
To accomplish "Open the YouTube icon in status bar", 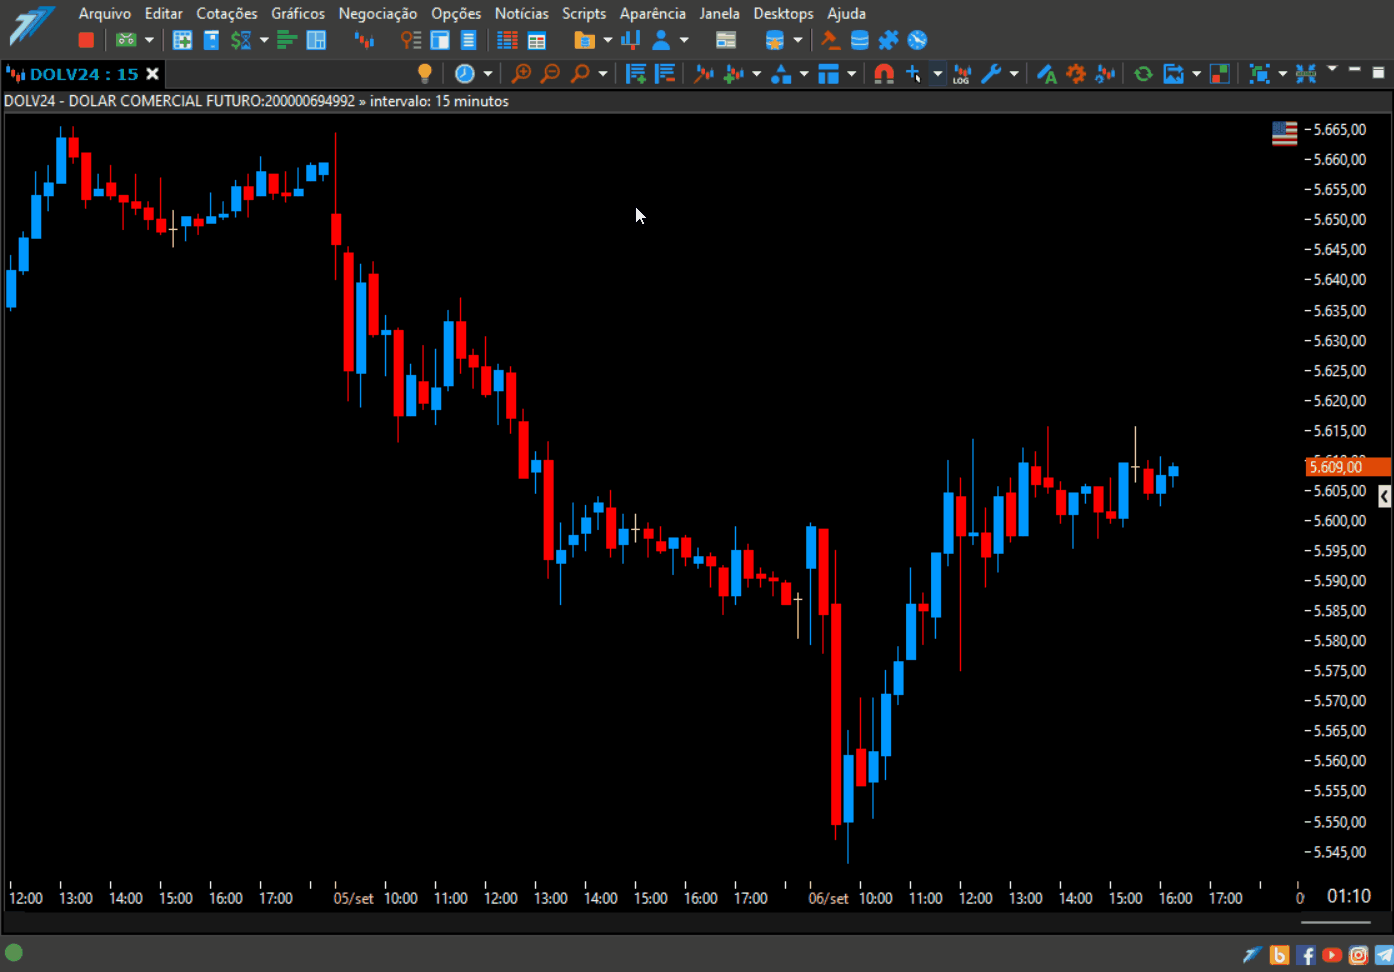I will [x=1332, y=955].
